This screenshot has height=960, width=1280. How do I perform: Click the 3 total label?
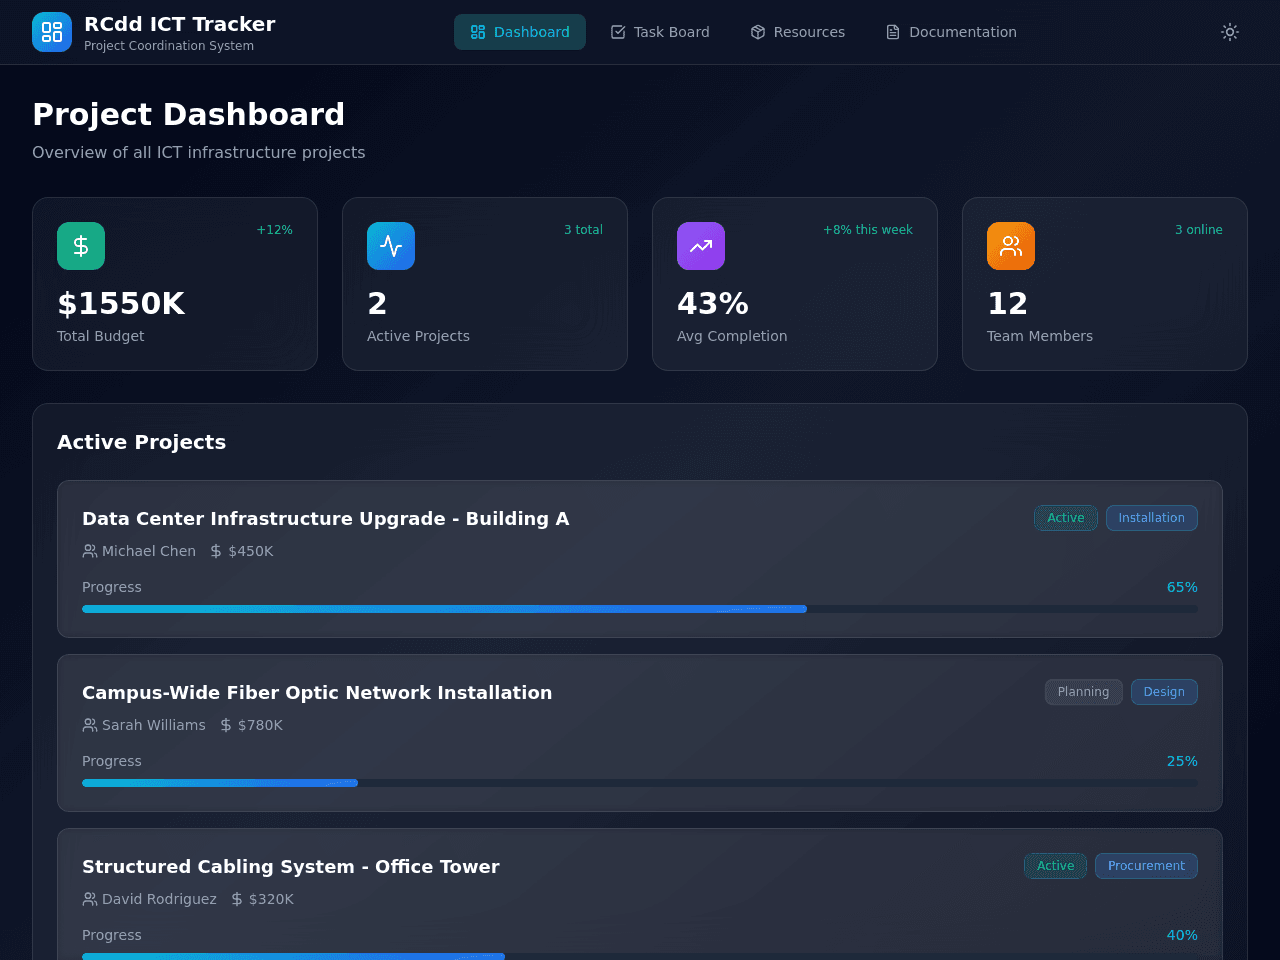click(583, 230)
